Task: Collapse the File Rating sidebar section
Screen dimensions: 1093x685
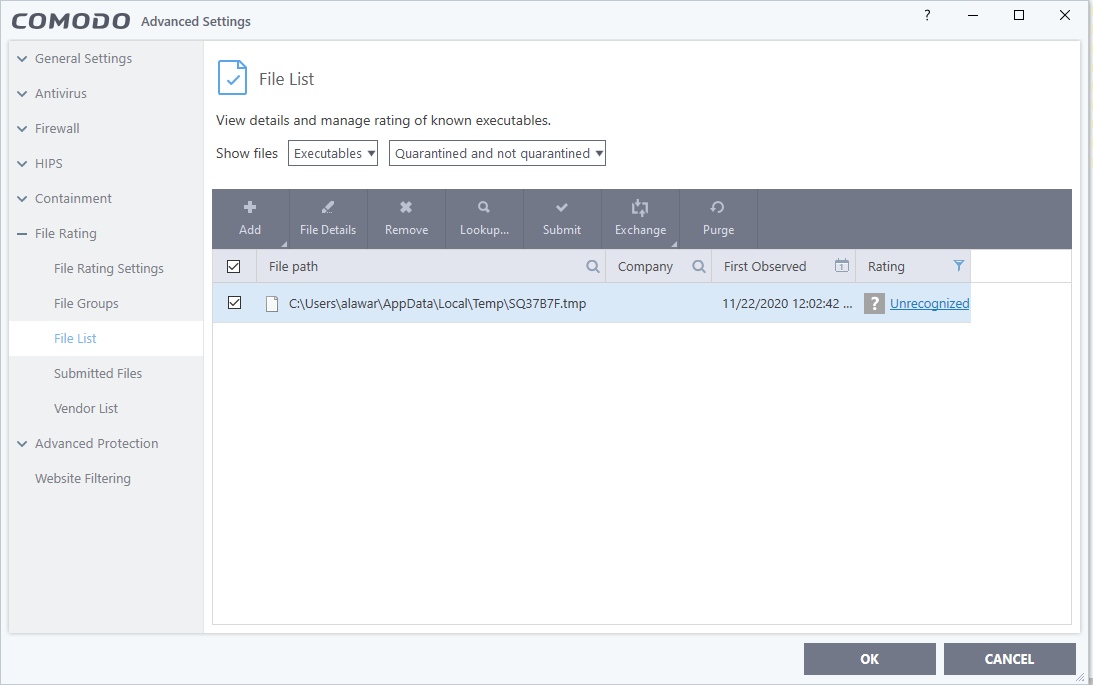Action: [22, 234]
